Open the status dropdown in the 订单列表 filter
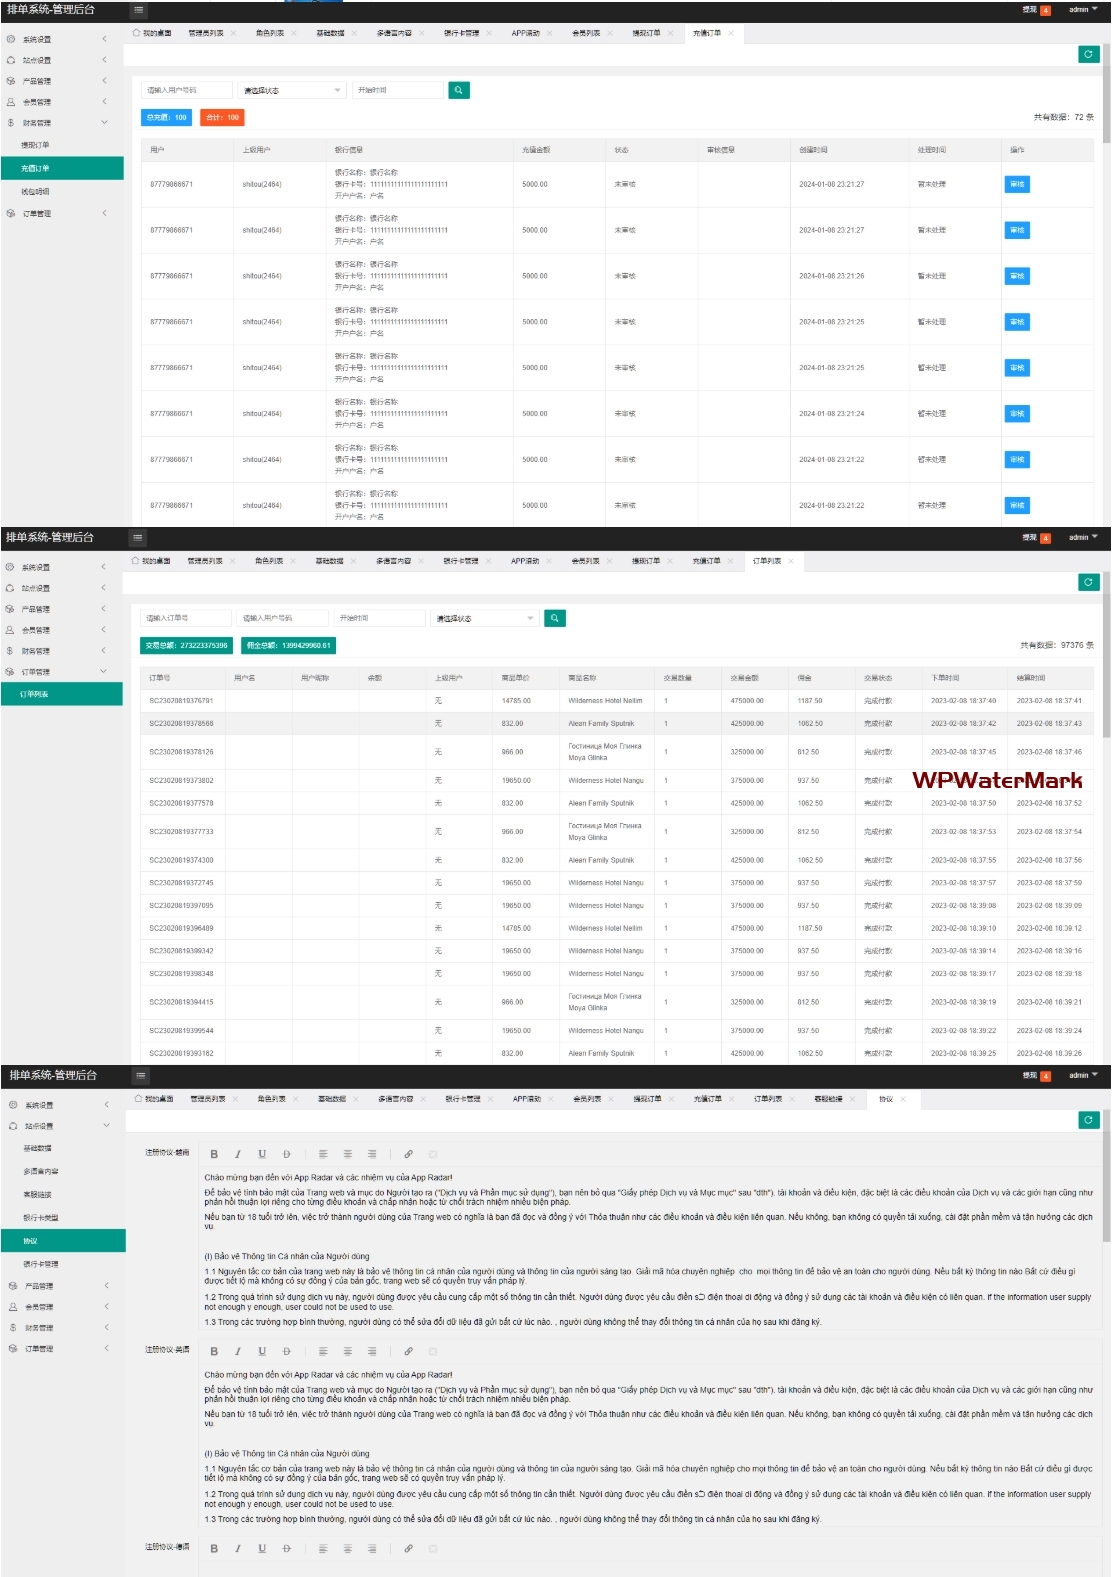The image size is (1113, 1577). (485, 618)
